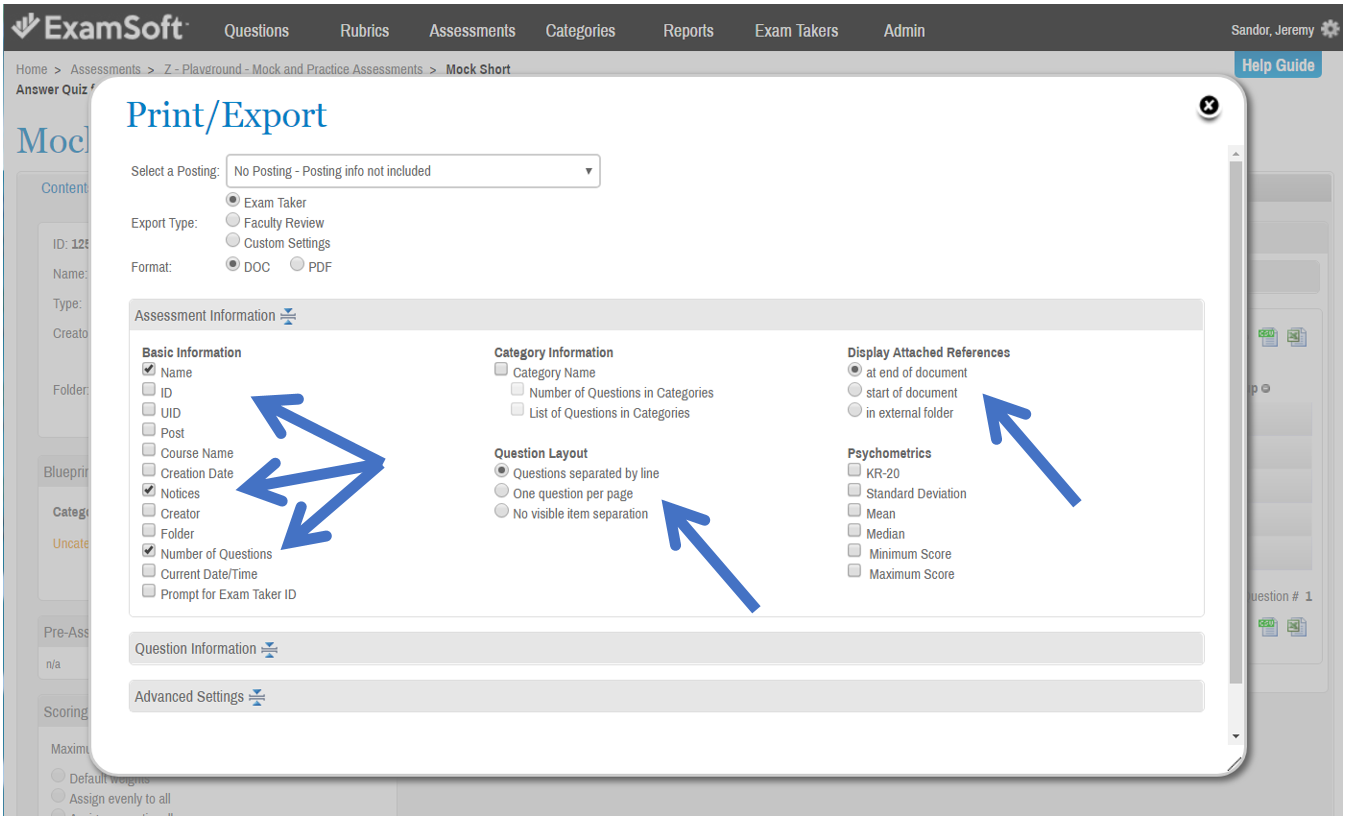The height and width of the screenshot is (822, 1346).
Task: Click the settings gear icon beside username
Action: [x=1330, y=29]
